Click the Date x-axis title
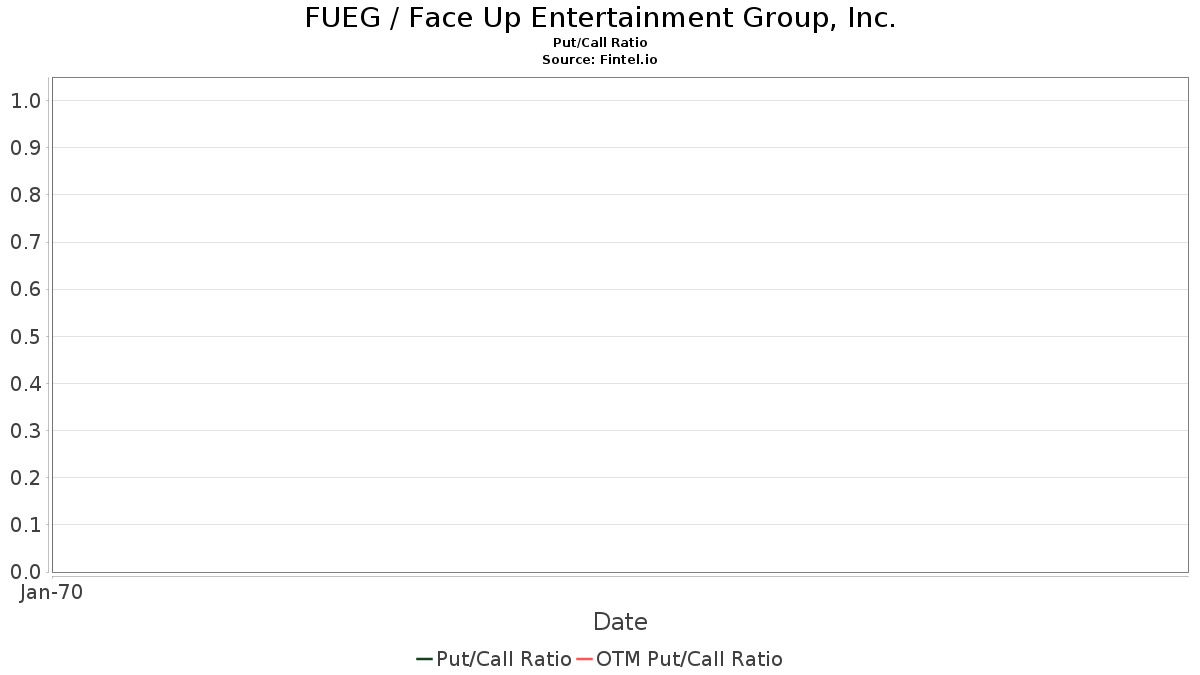 click(x=620, y=622)
